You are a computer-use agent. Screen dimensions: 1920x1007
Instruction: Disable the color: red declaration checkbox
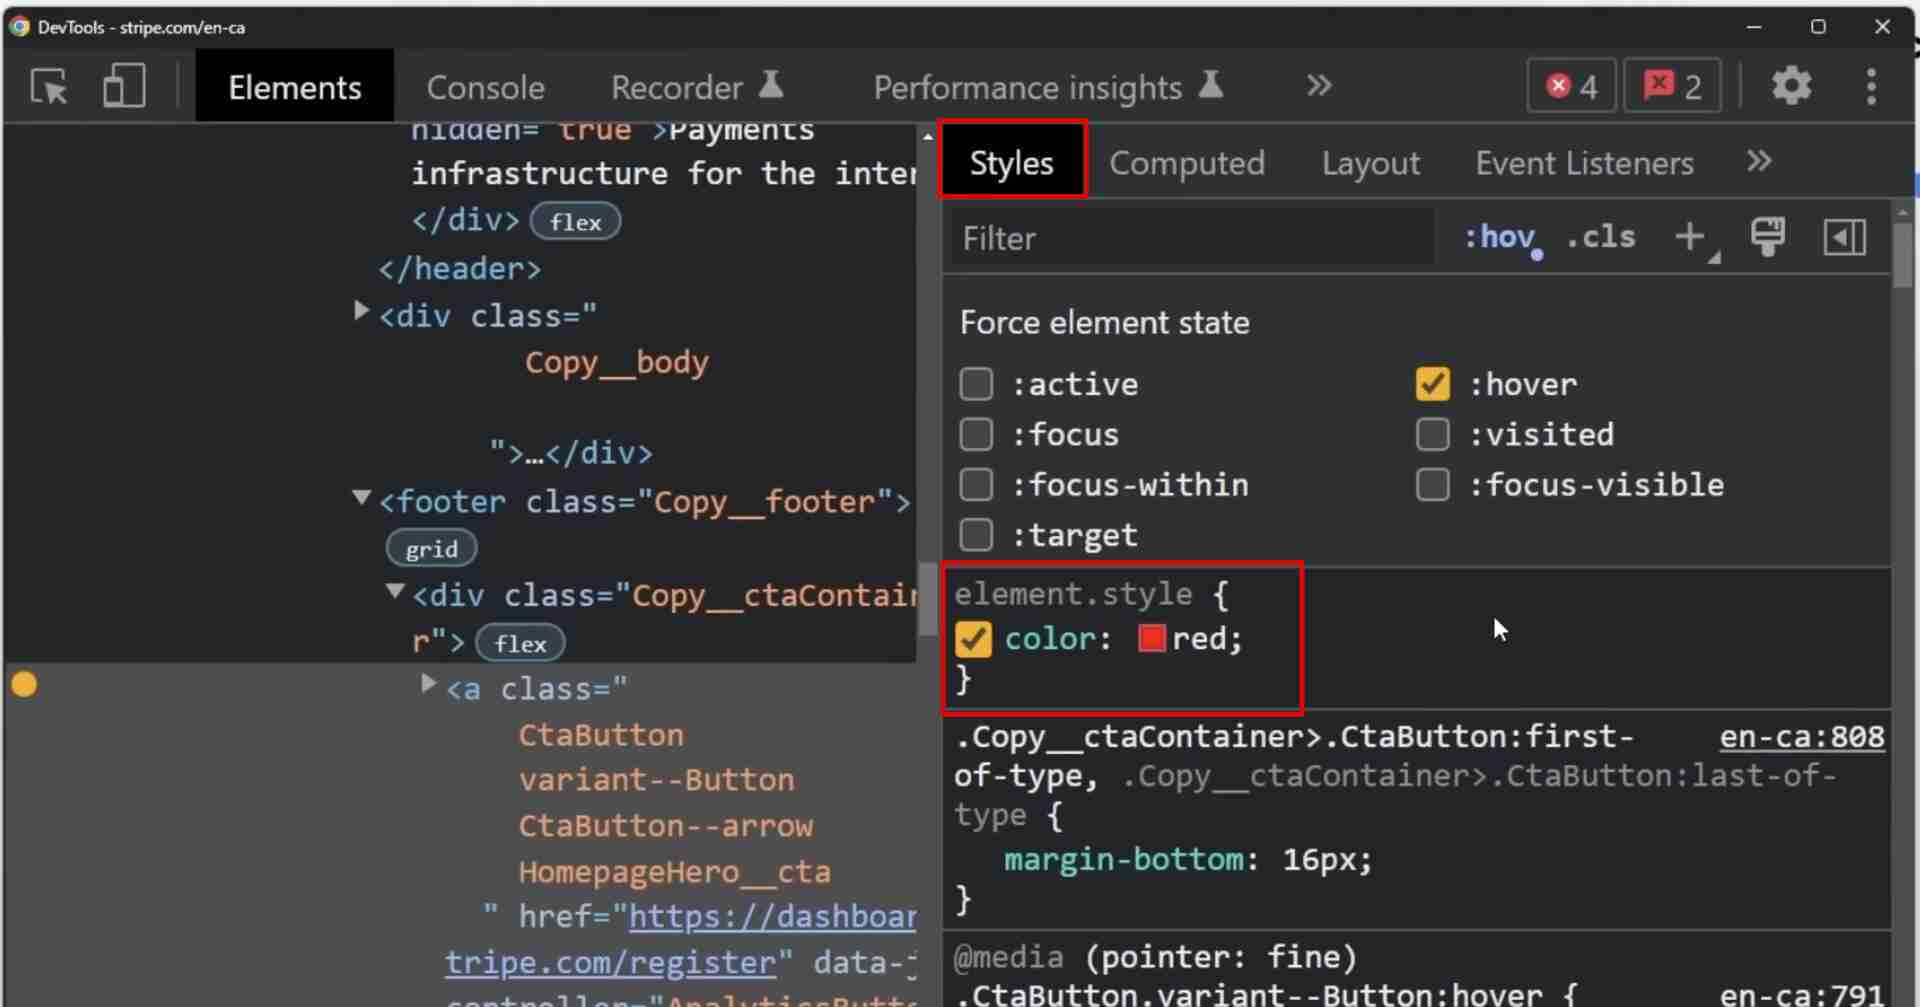(x=973, y=639)
